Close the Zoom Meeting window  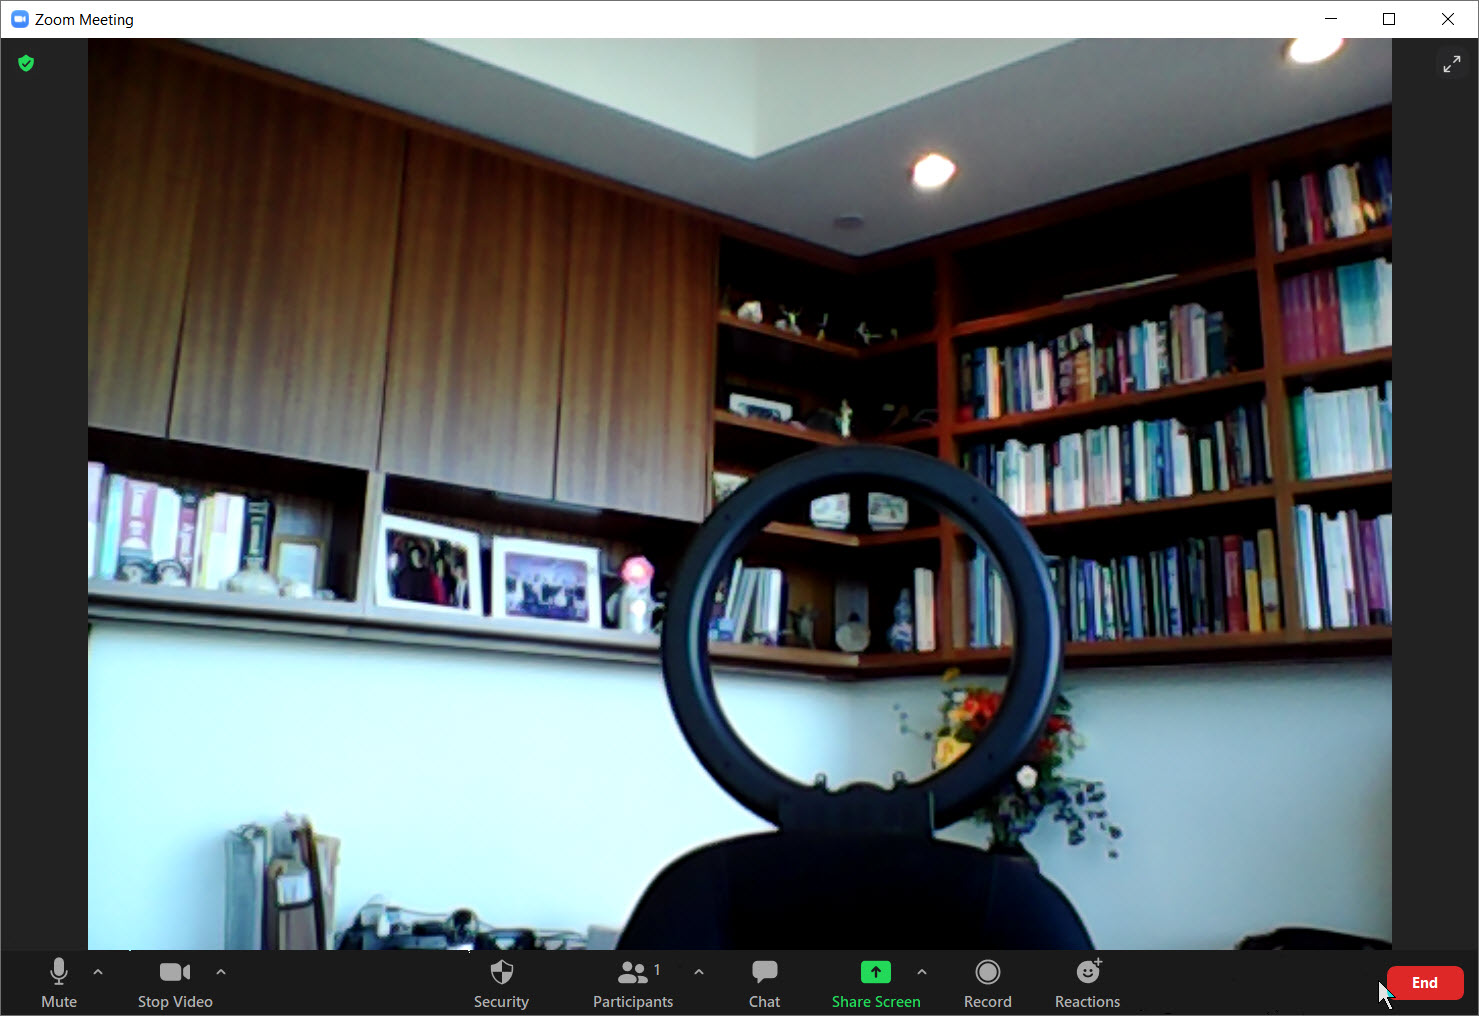1447,19
